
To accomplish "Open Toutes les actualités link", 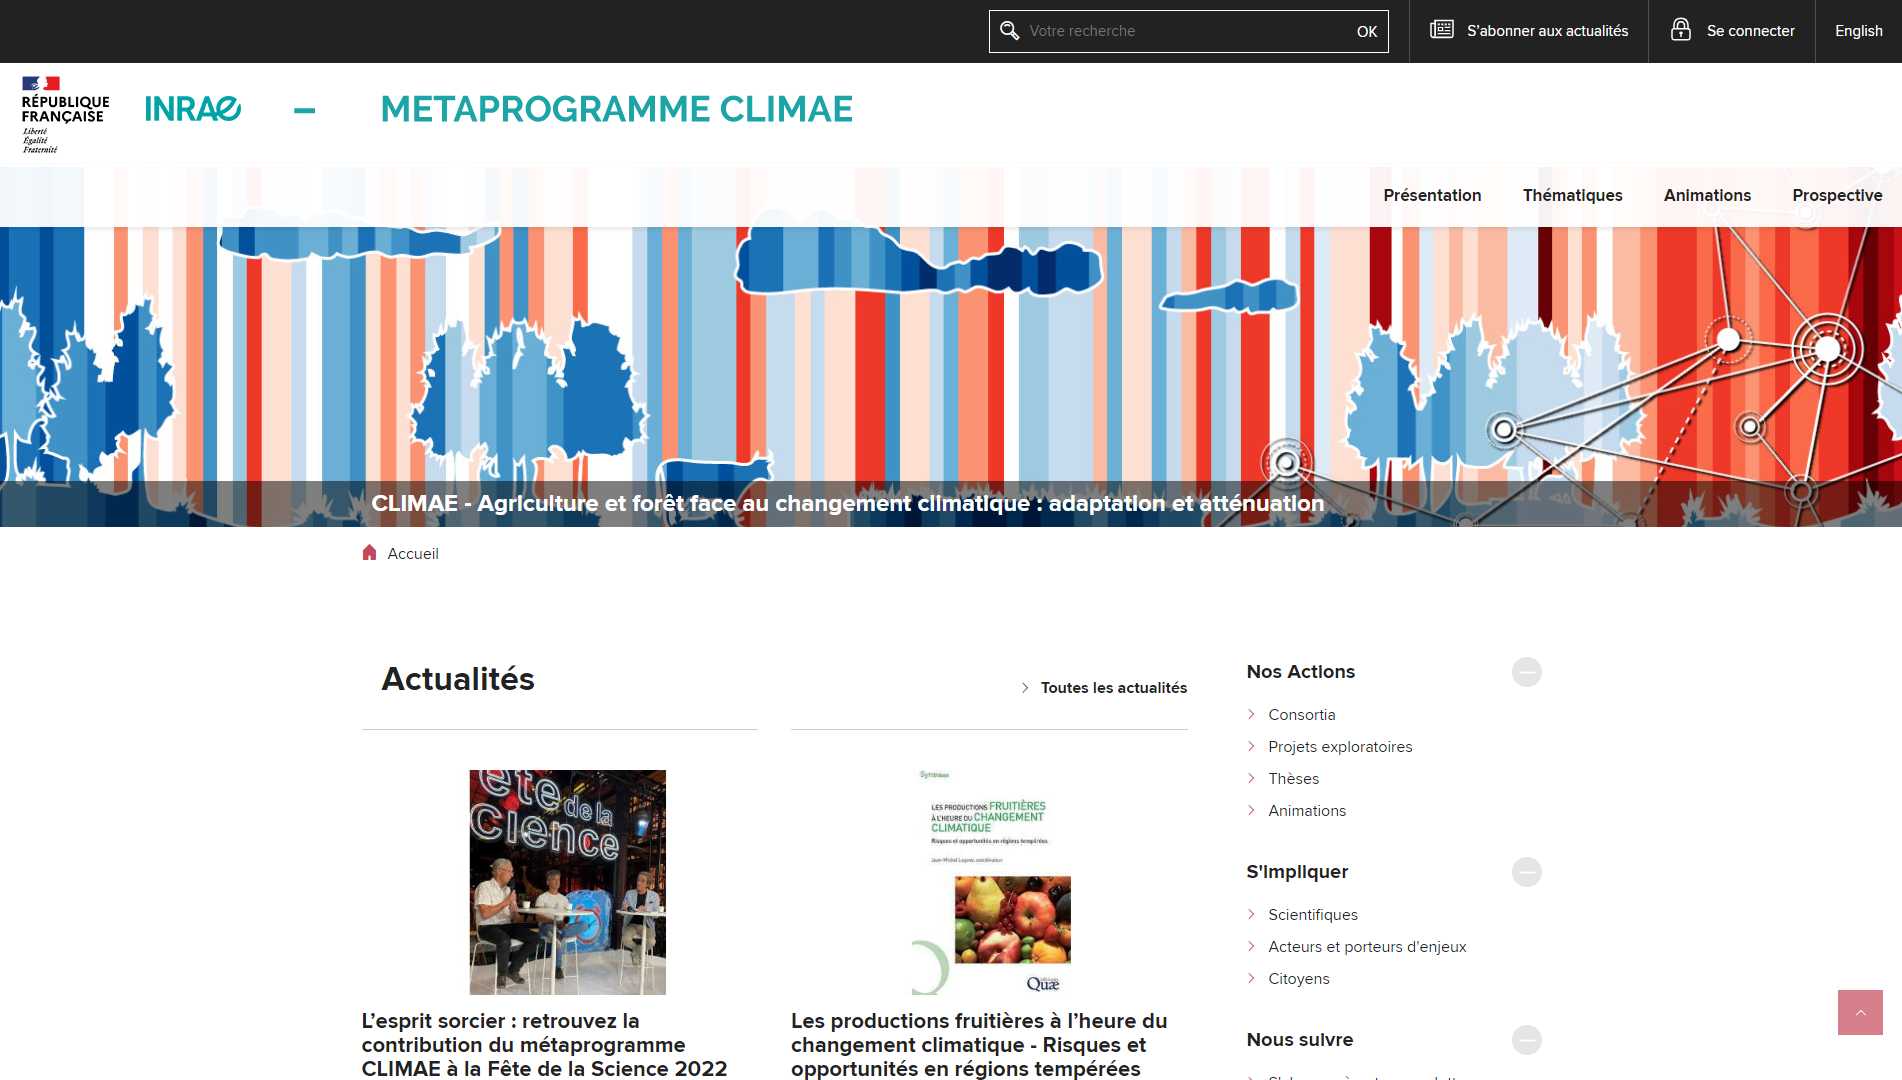I will pyautogui.click(x=1113, y=688).
